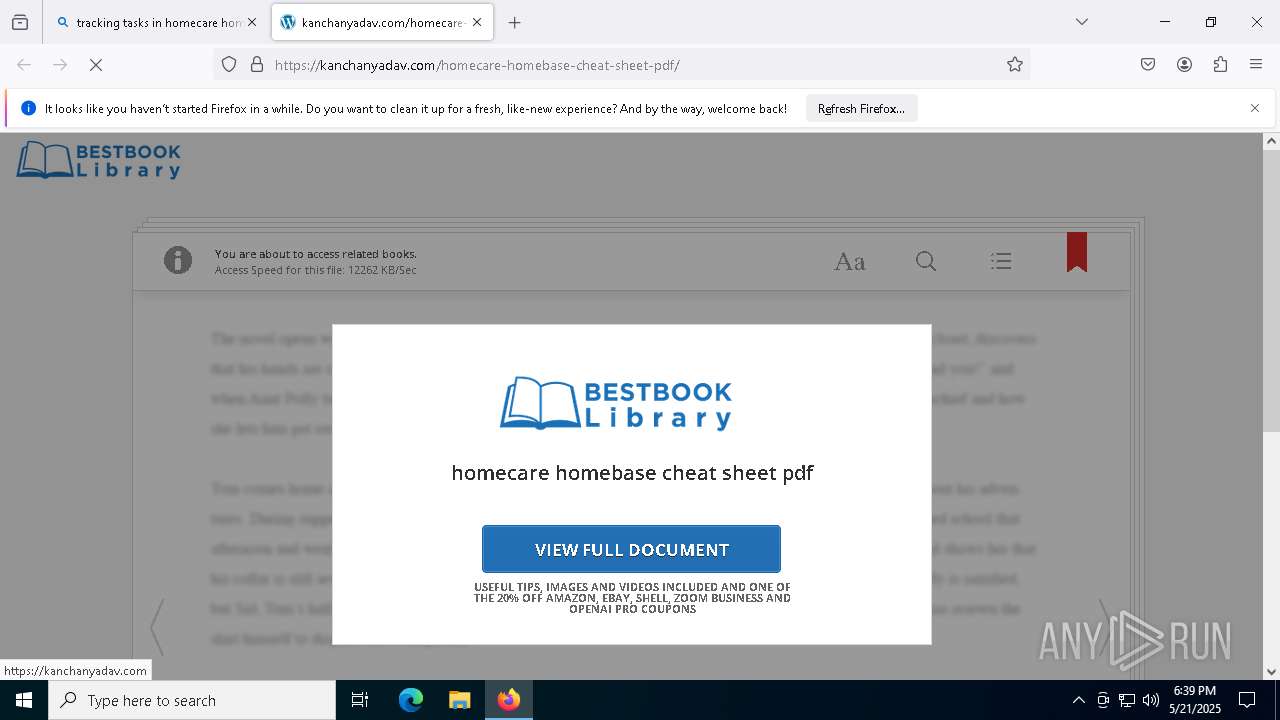Click 'homecare homebase cheat sheet pdf' title
The width and height of the screenshot is (1280, 720).
[x=632, y=473]
